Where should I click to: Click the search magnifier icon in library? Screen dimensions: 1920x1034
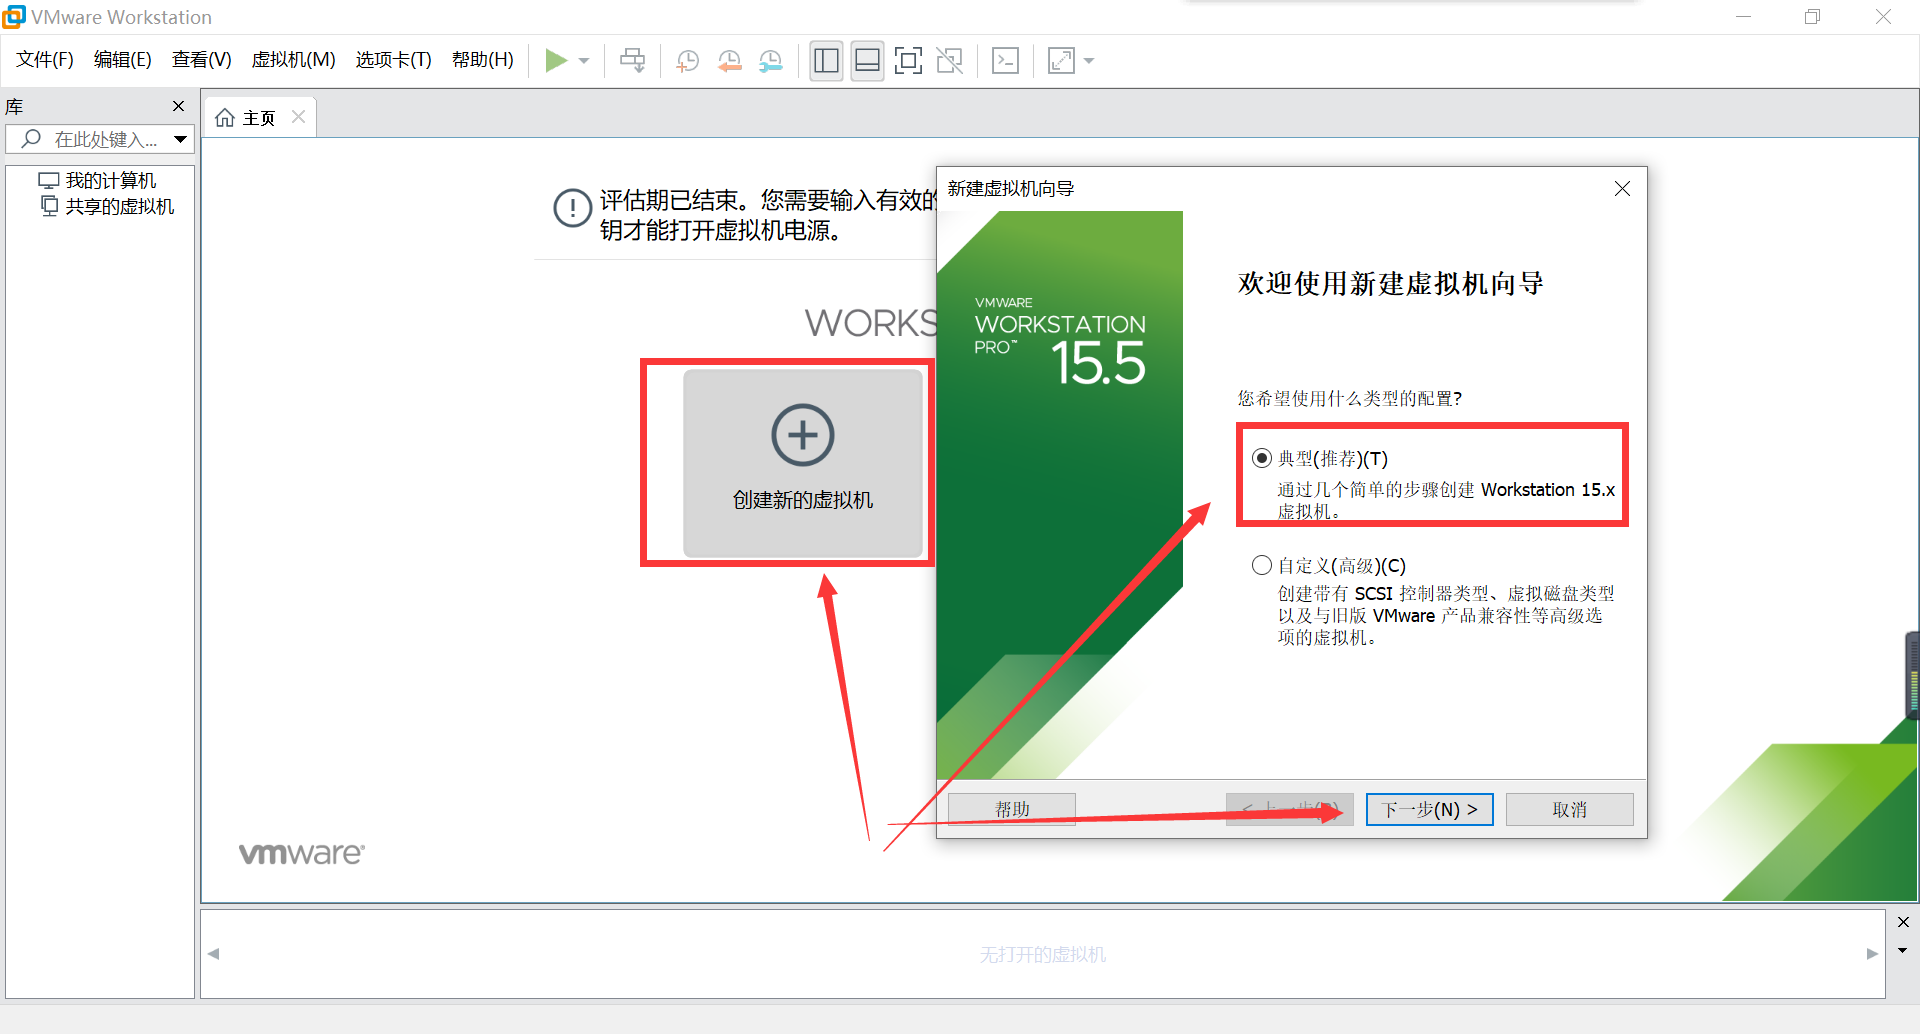point(32,139)
